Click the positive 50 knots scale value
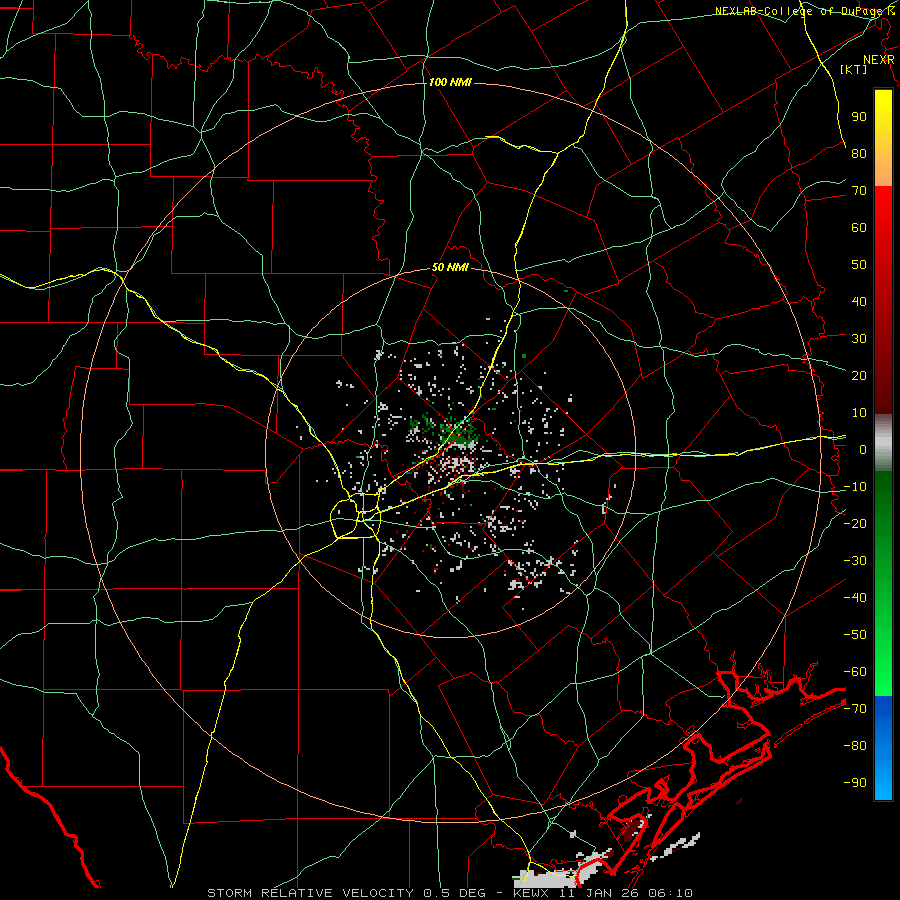Image resolution: width=900 pixels, height=900 pixels. coord(859,265)
